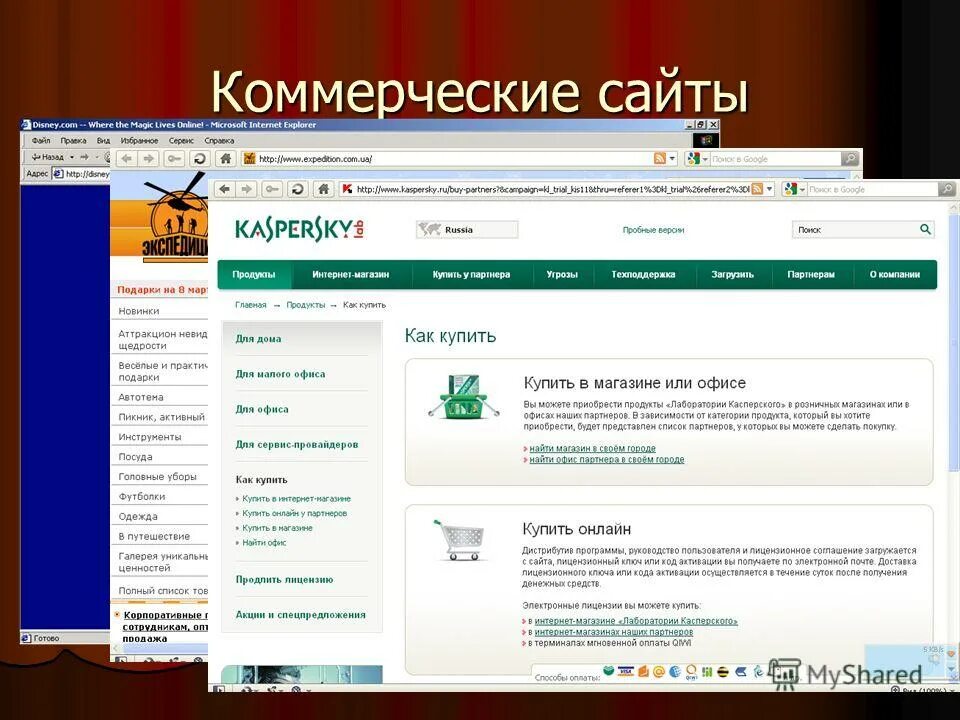Open Угрозы navigation tab
The height and width of the screenshot is (720, 960).
pos(562,274)
